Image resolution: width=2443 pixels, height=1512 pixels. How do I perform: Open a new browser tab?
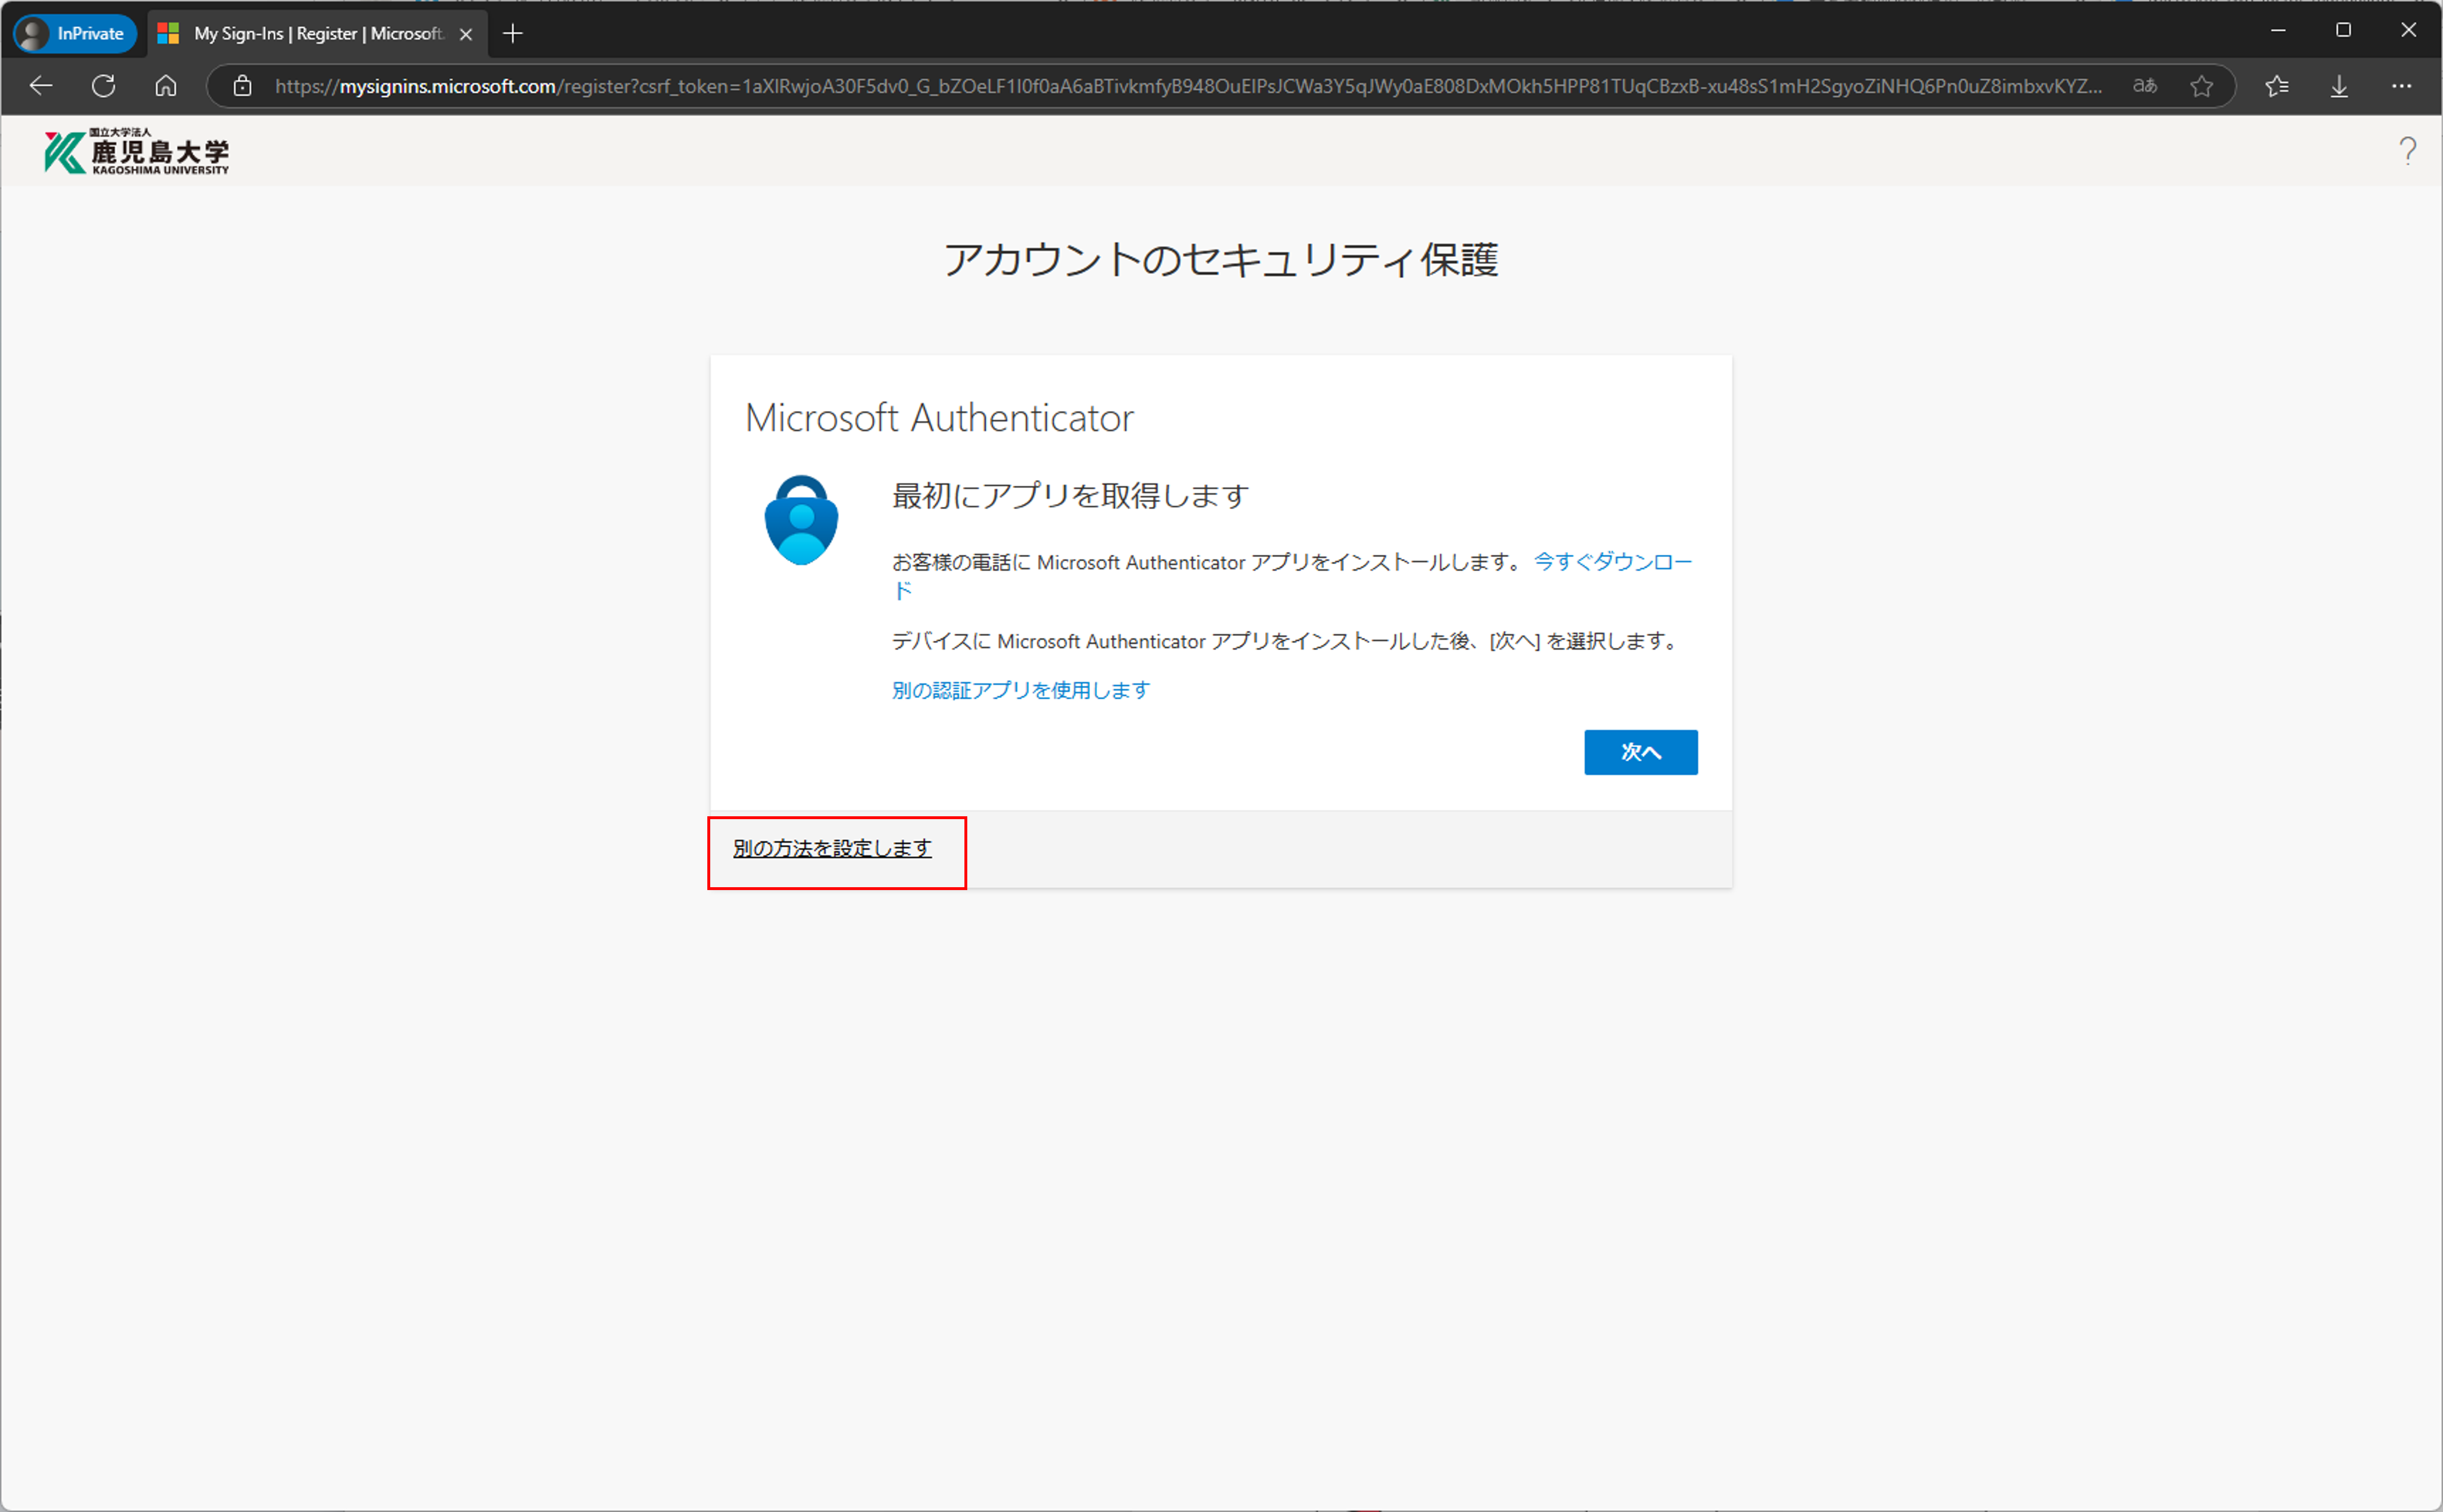[x=512, y=34]
